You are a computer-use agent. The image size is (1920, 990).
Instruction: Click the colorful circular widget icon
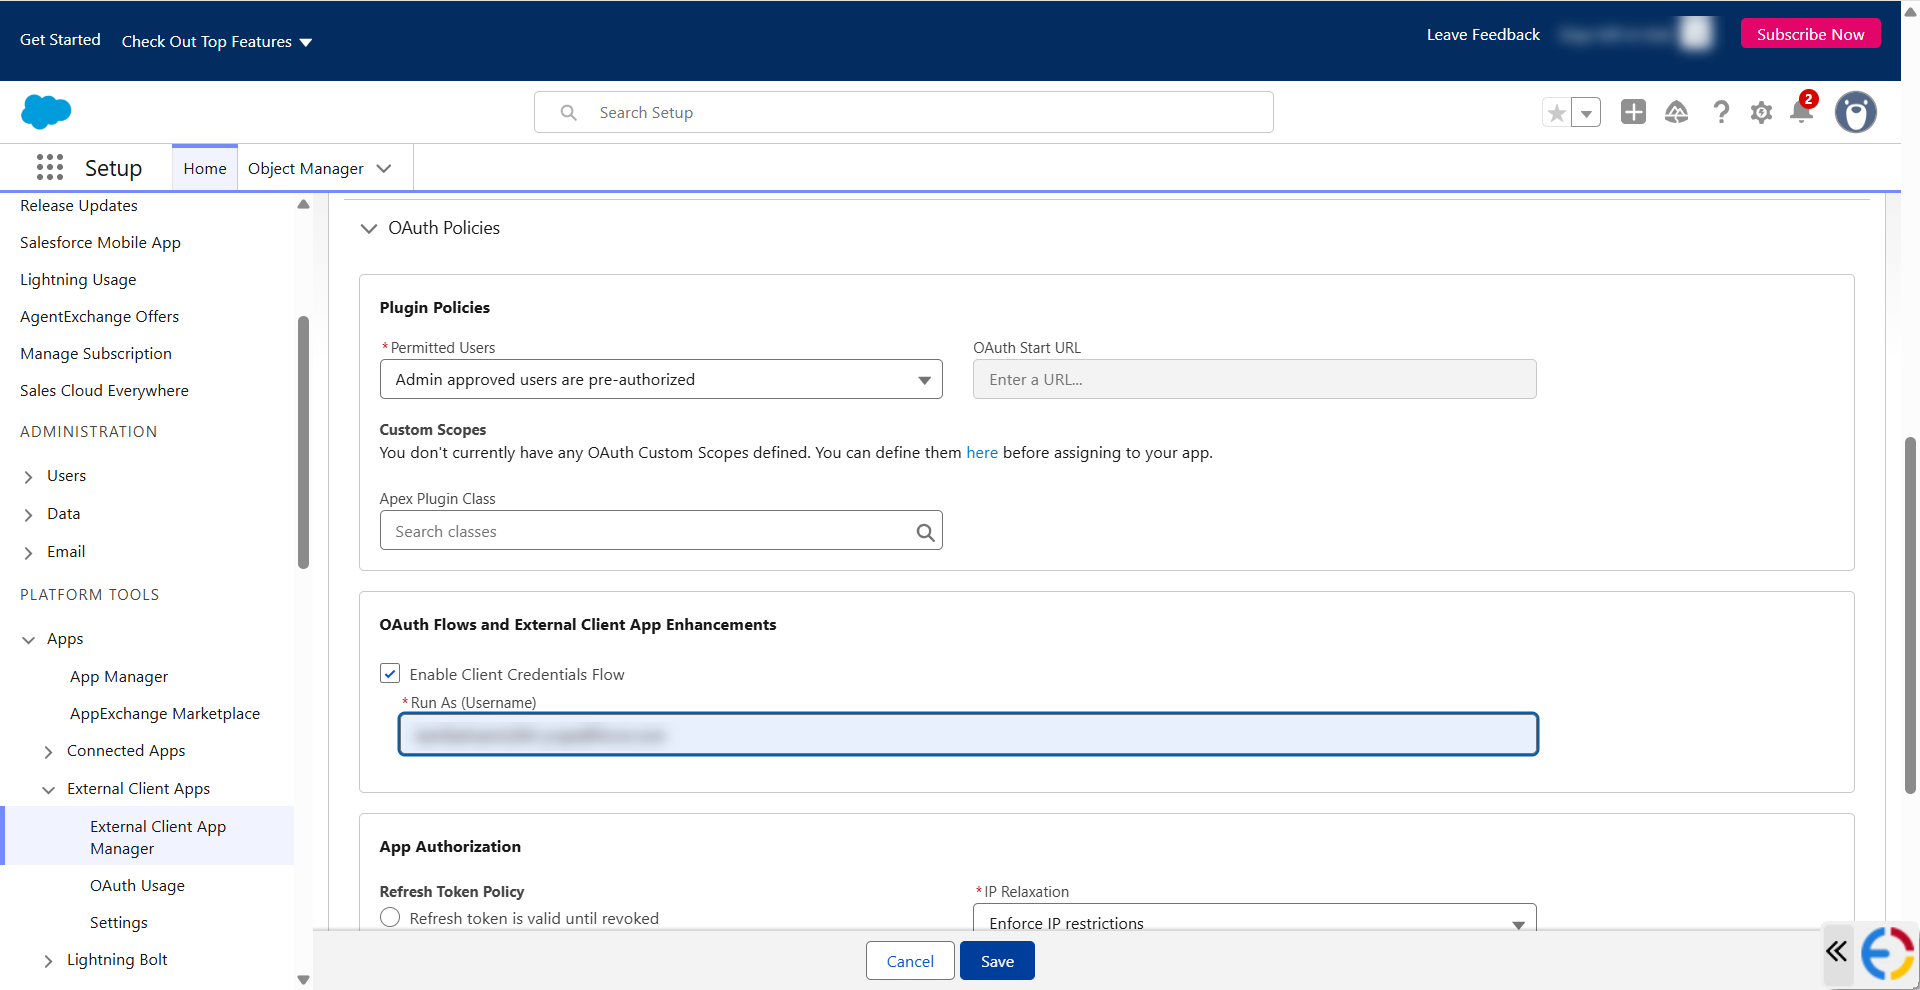1887,954
